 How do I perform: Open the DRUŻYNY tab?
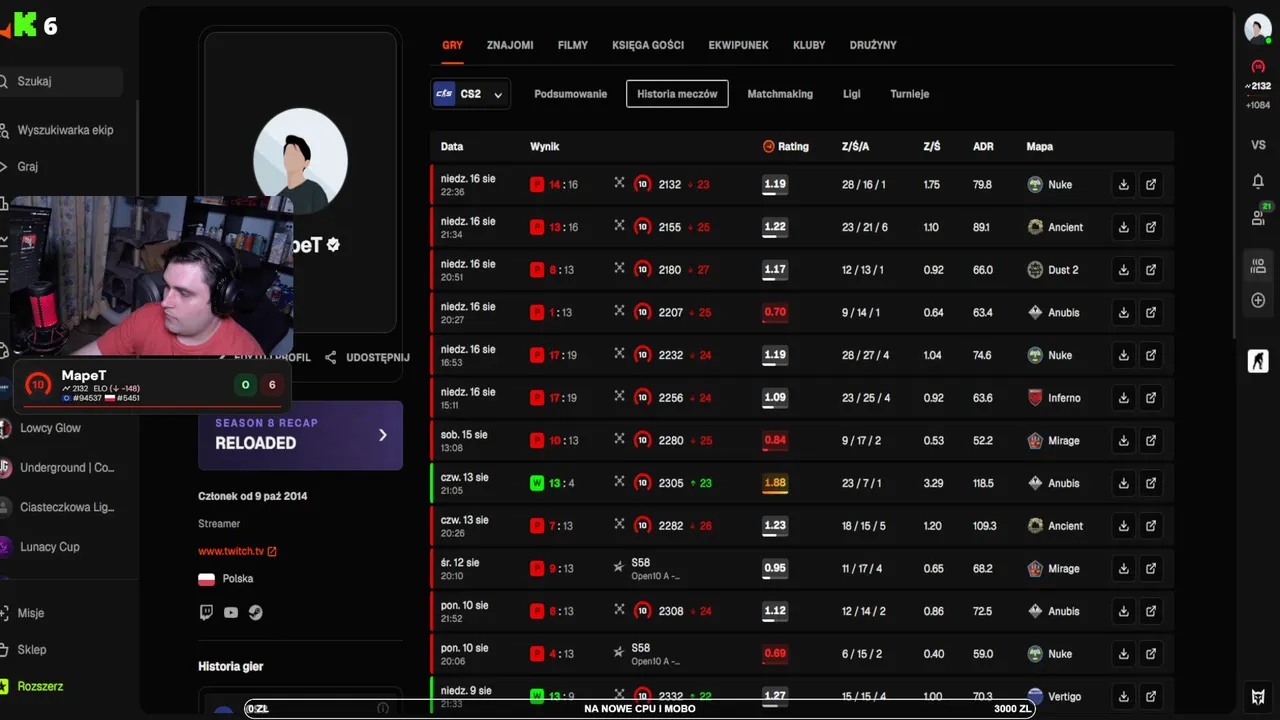873,45
